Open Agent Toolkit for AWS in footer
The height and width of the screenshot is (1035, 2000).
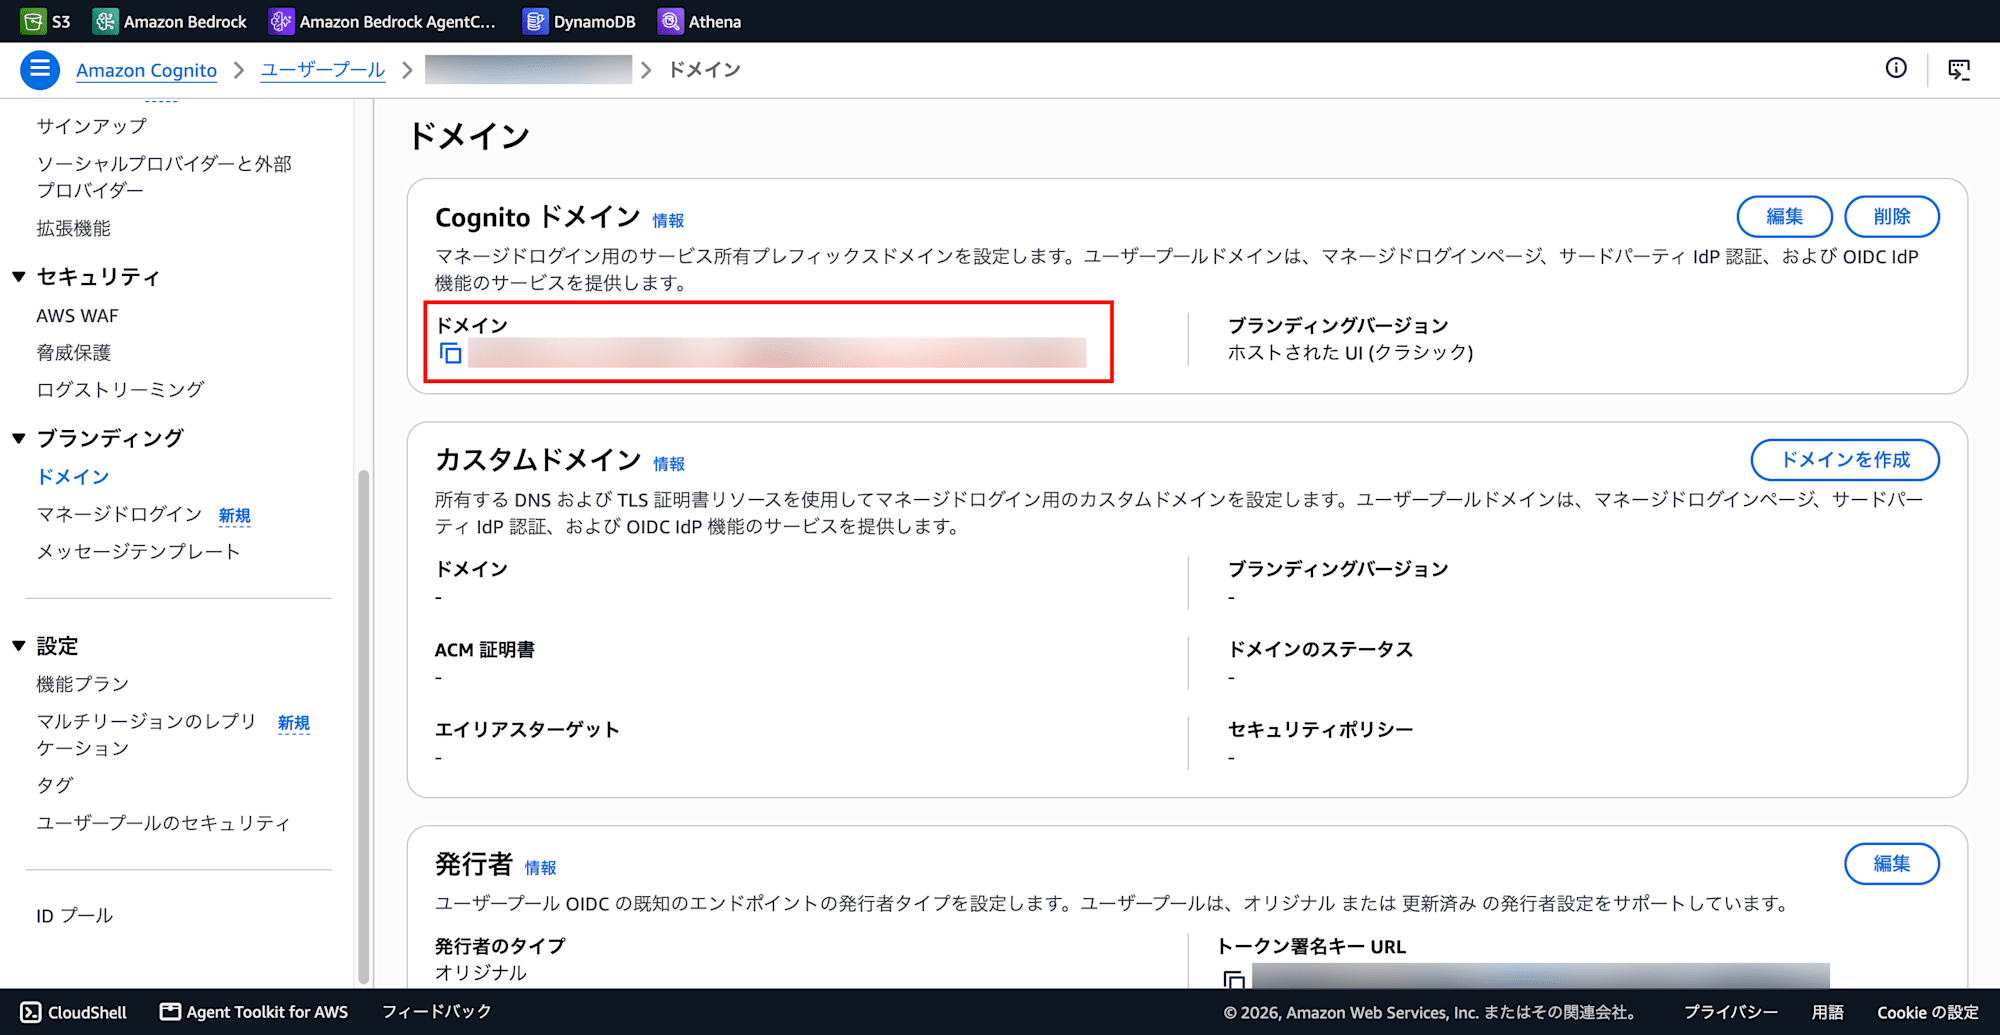click(x=254, y=1012)
